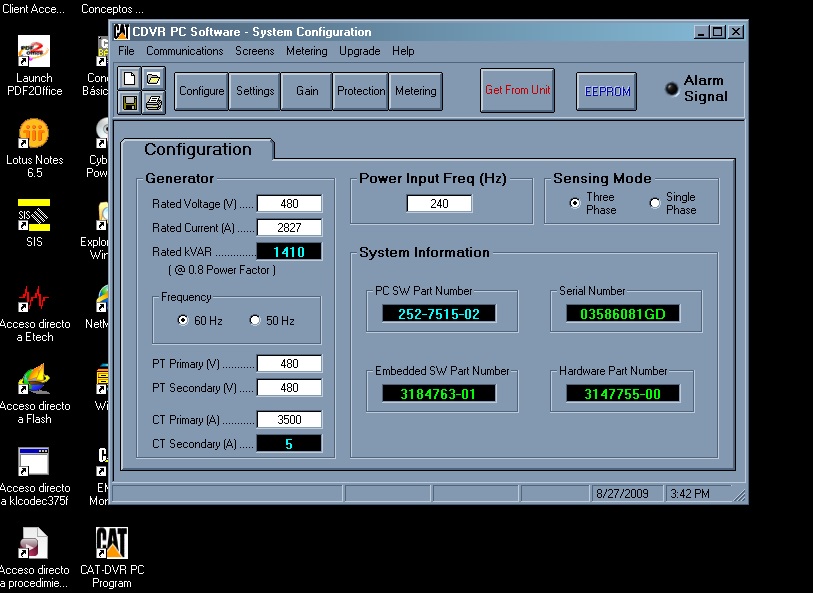The width and height of the screenshot is (813, 593).
Task: Select the 60 Hz frequency option
Action: tap(183, 321)
